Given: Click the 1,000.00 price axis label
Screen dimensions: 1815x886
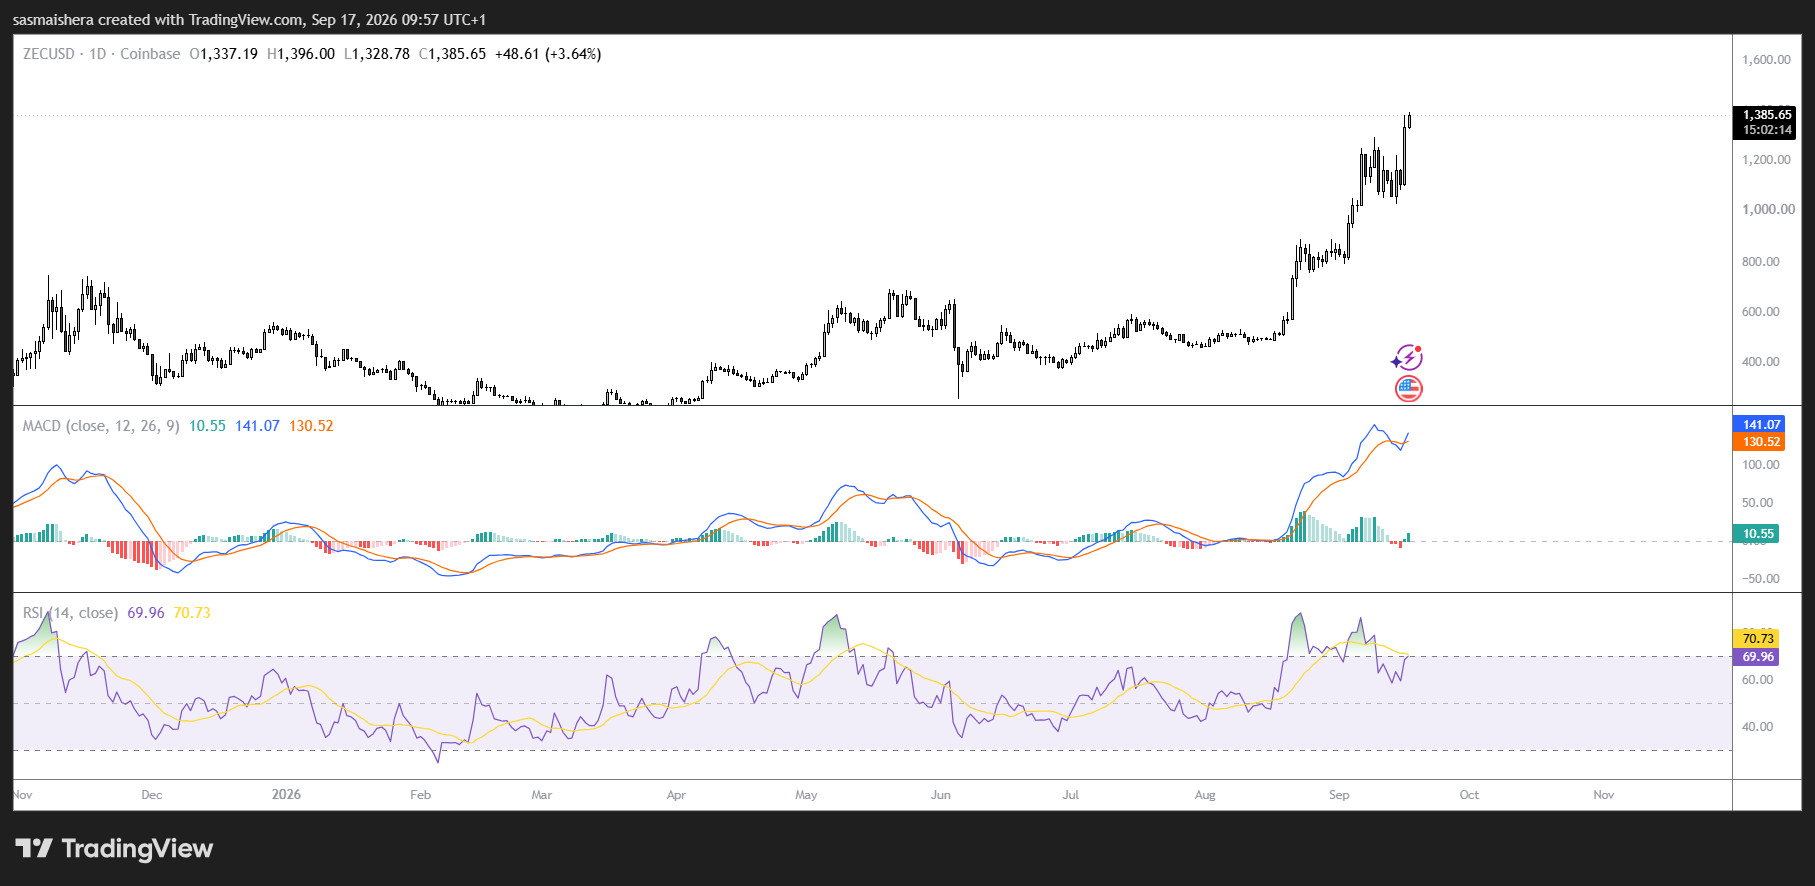Looking at the screenshot, I should point(1768,210).
